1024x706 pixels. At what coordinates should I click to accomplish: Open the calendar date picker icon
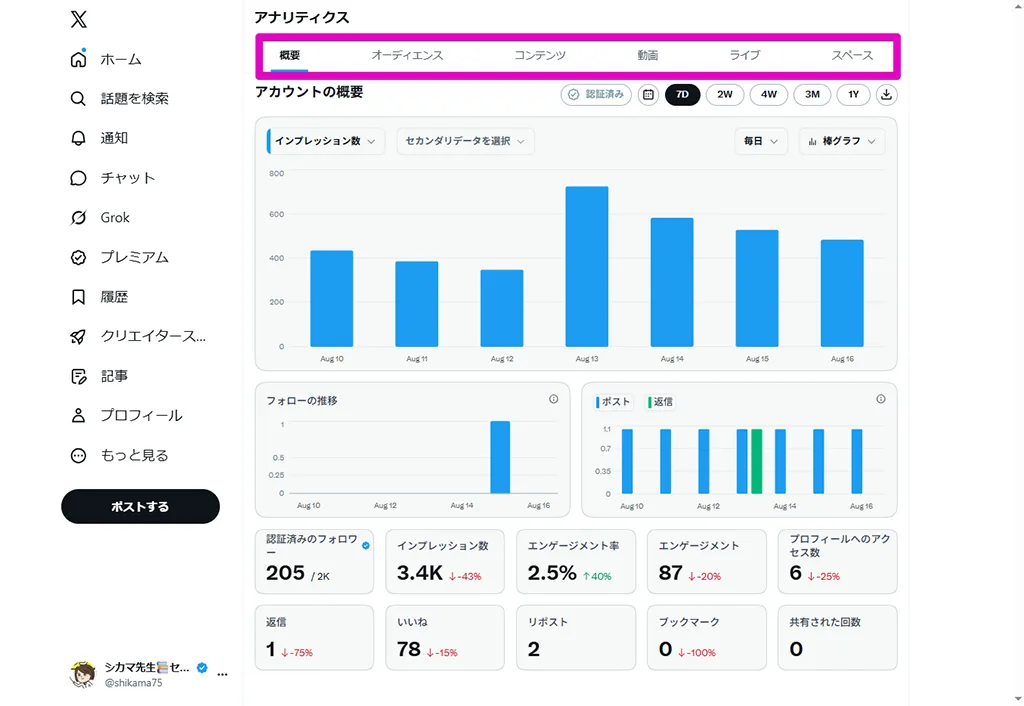(648, 95)
